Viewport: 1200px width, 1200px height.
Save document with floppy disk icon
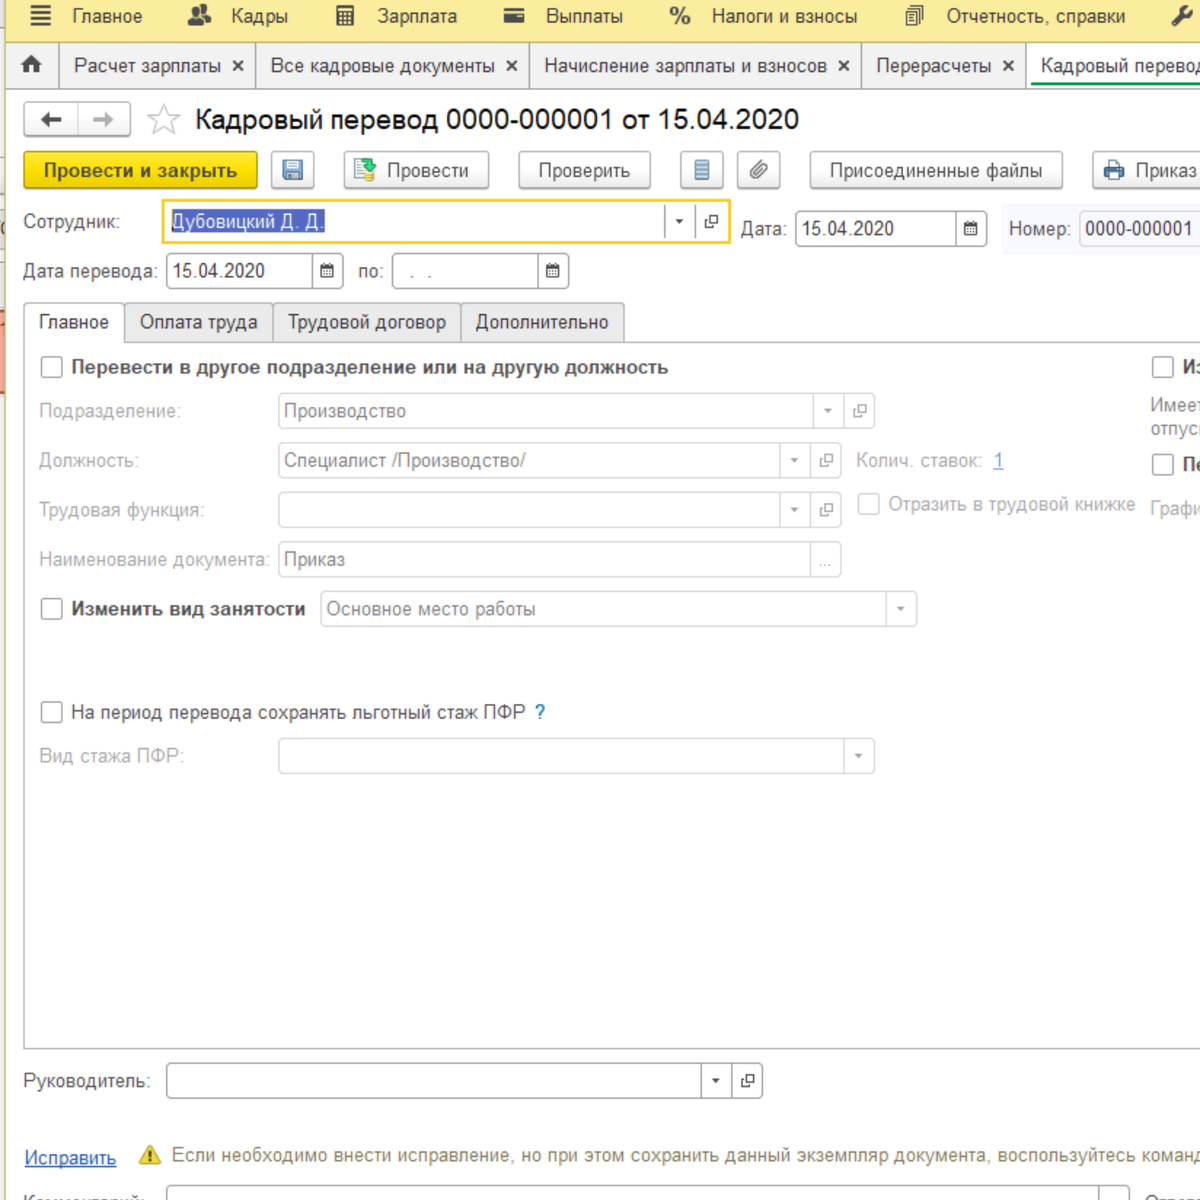point(292,170)
